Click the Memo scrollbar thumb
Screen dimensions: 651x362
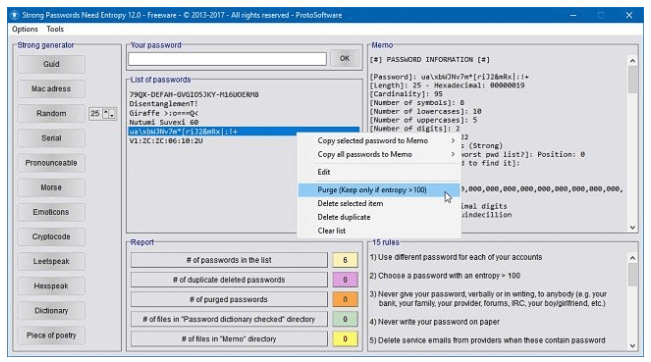[632, 80]
